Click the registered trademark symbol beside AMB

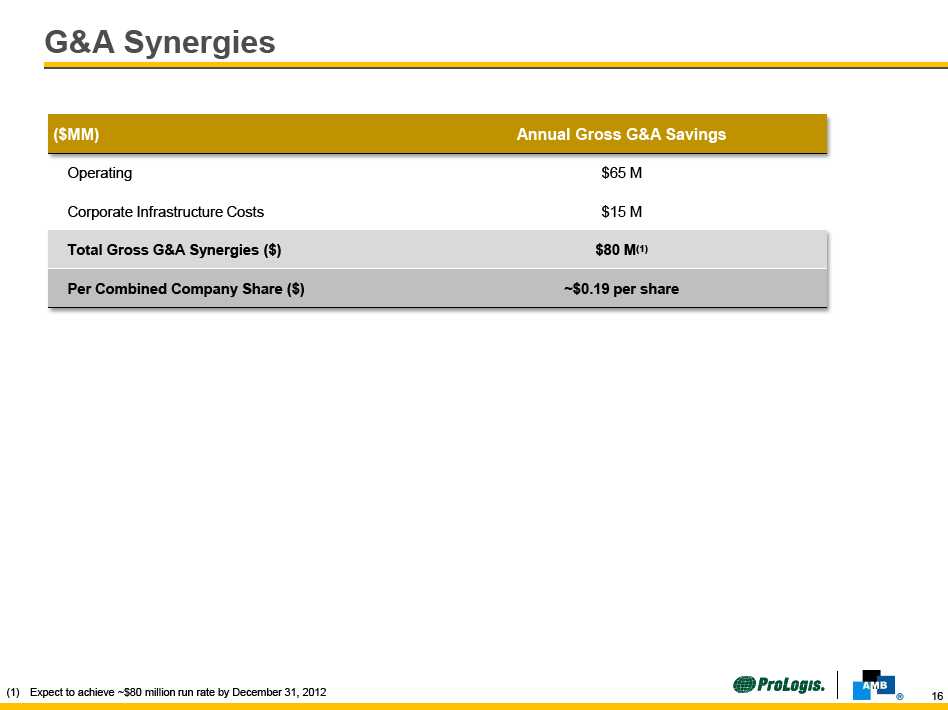tap(900, 696)
